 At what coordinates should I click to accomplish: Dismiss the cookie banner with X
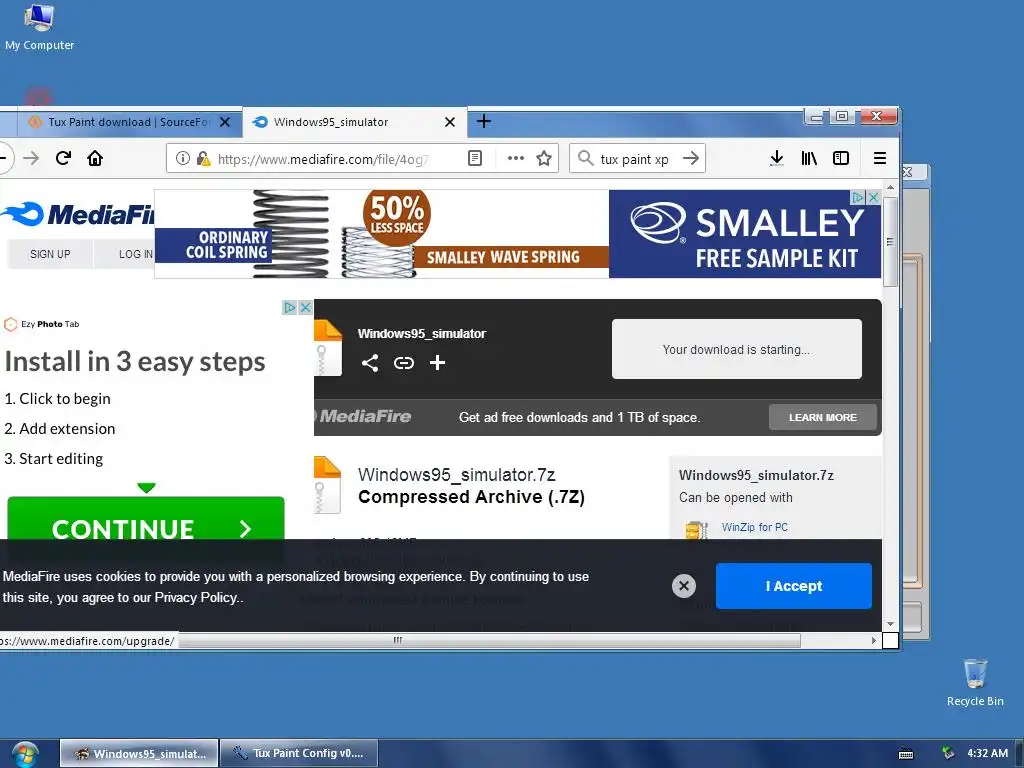pos(684,586)
